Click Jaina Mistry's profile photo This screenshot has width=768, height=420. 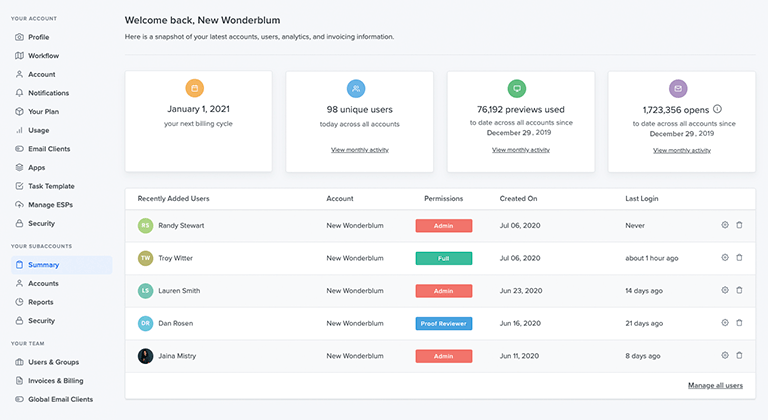pos(145,356)
